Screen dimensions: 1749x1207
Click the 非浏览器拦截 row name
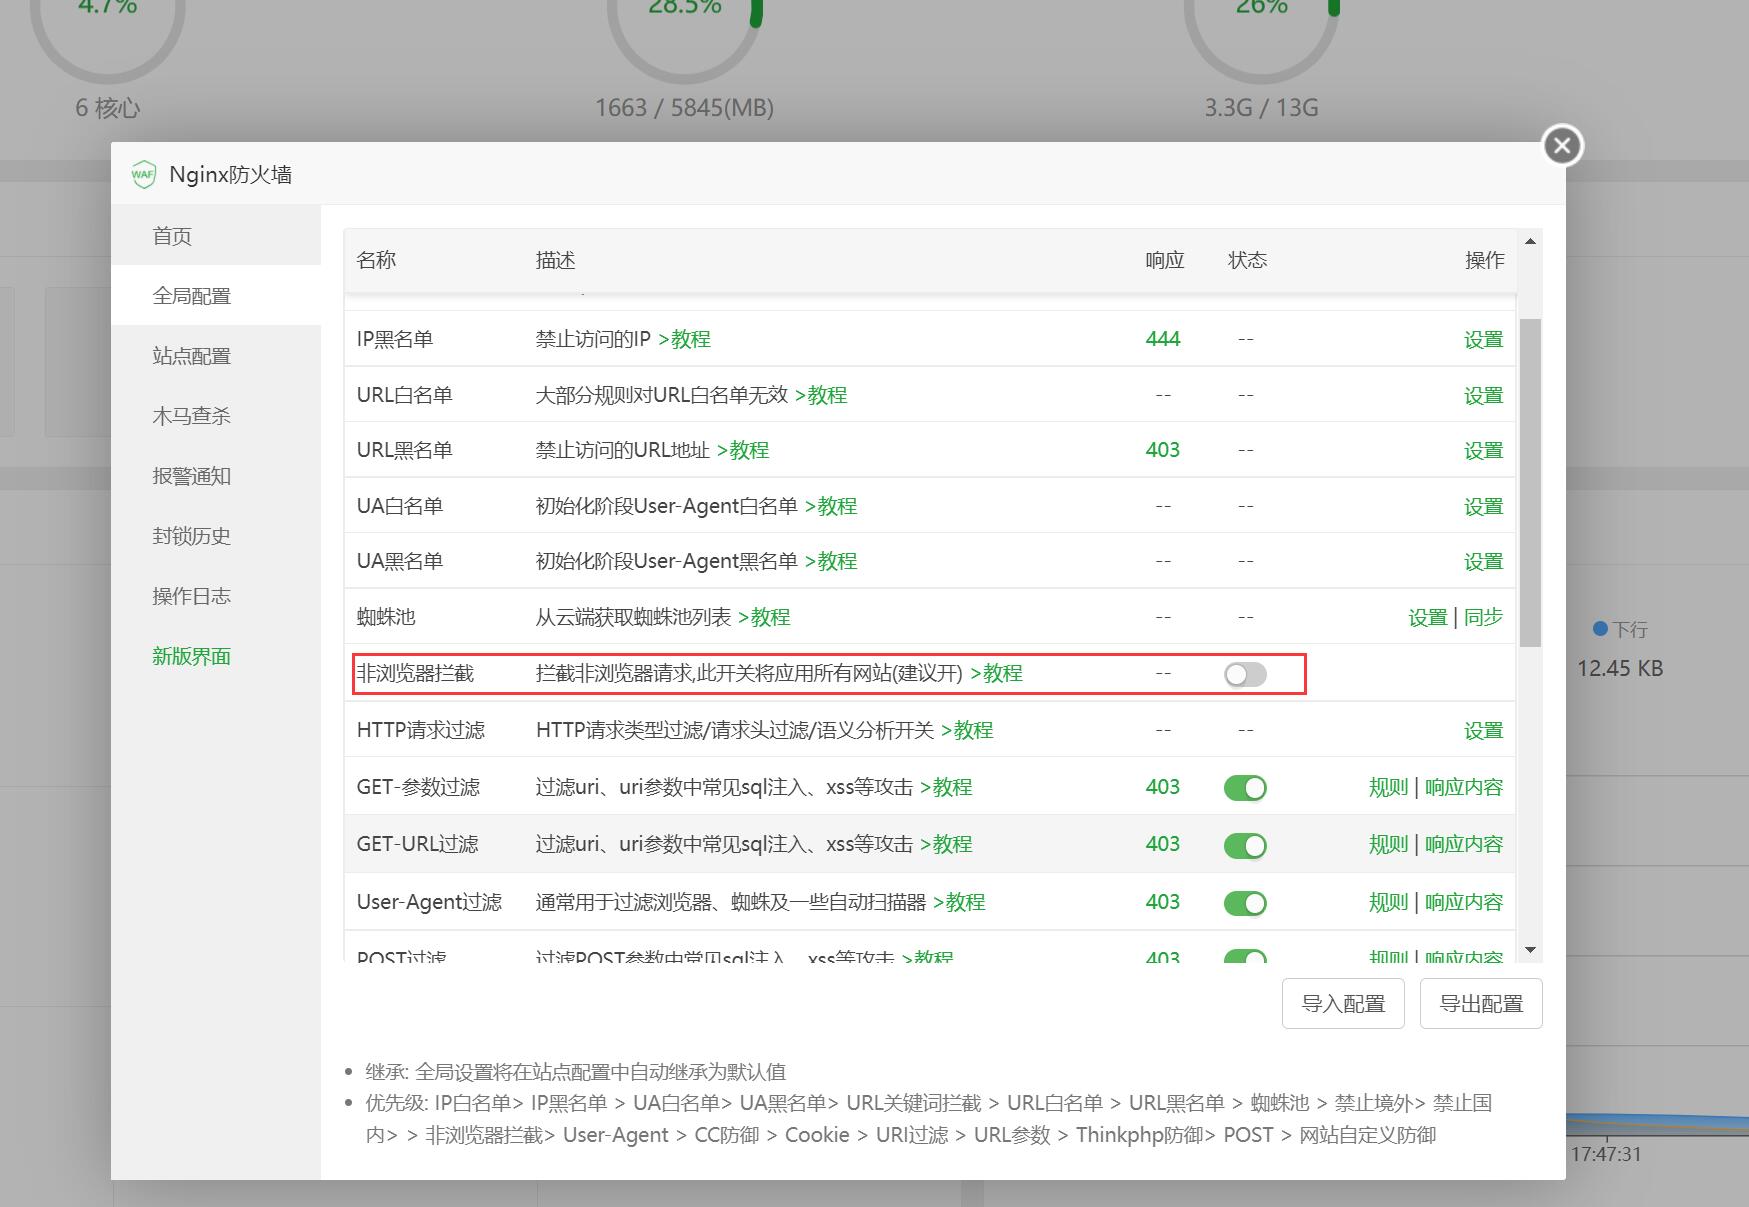pyautogui.click(x=415, y=674)
